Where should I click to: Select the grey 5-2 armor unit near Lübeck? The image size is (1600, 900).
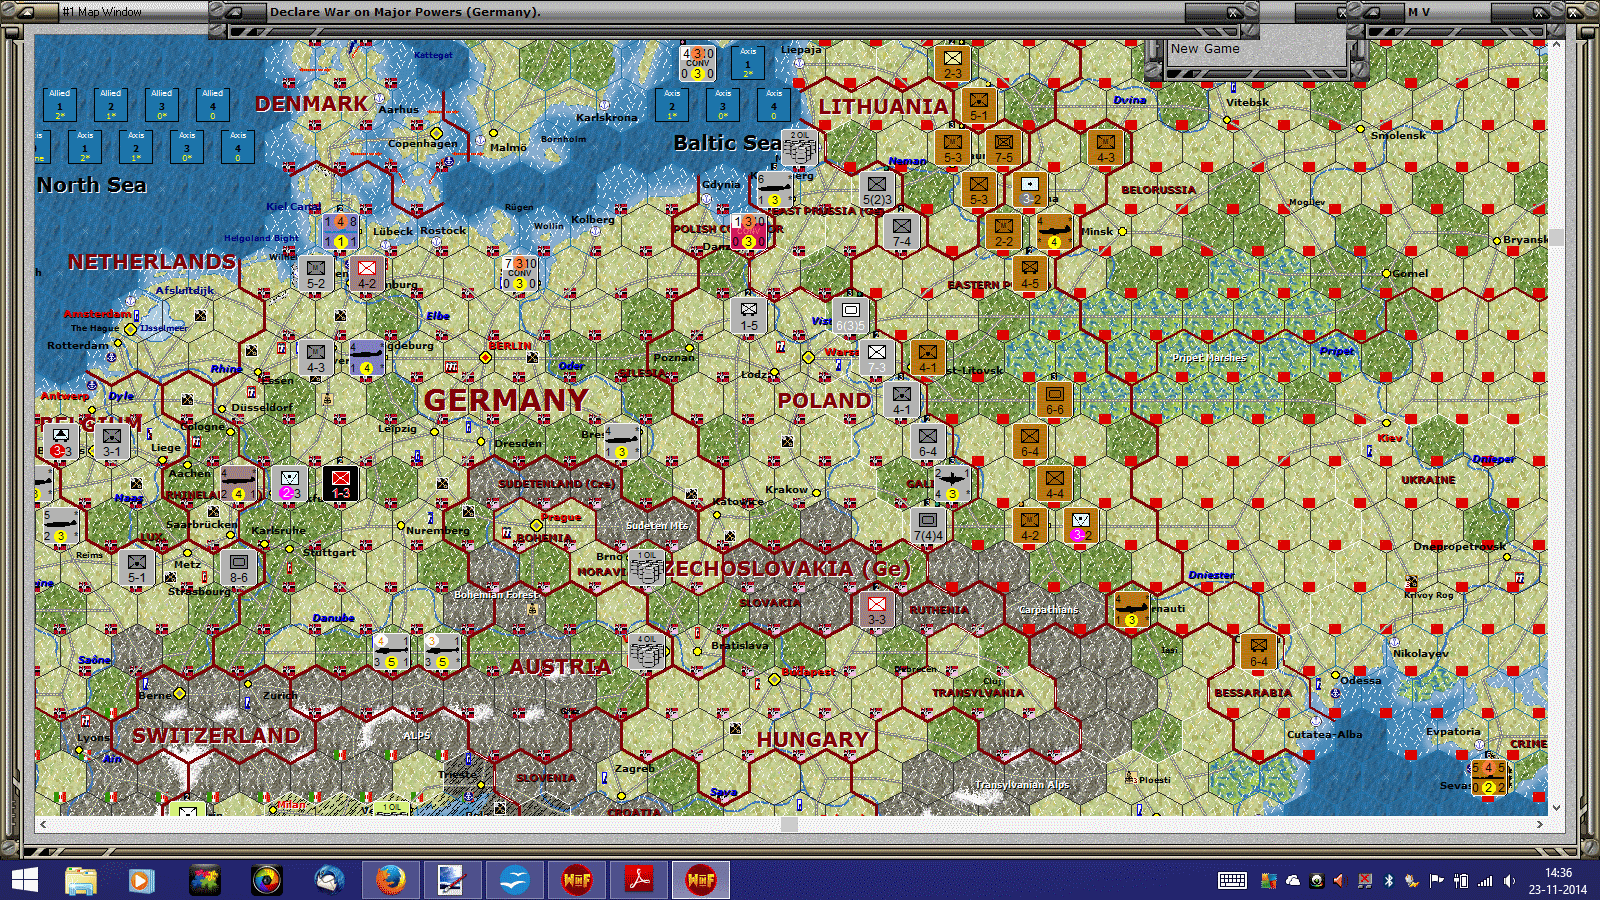(316, 273)
